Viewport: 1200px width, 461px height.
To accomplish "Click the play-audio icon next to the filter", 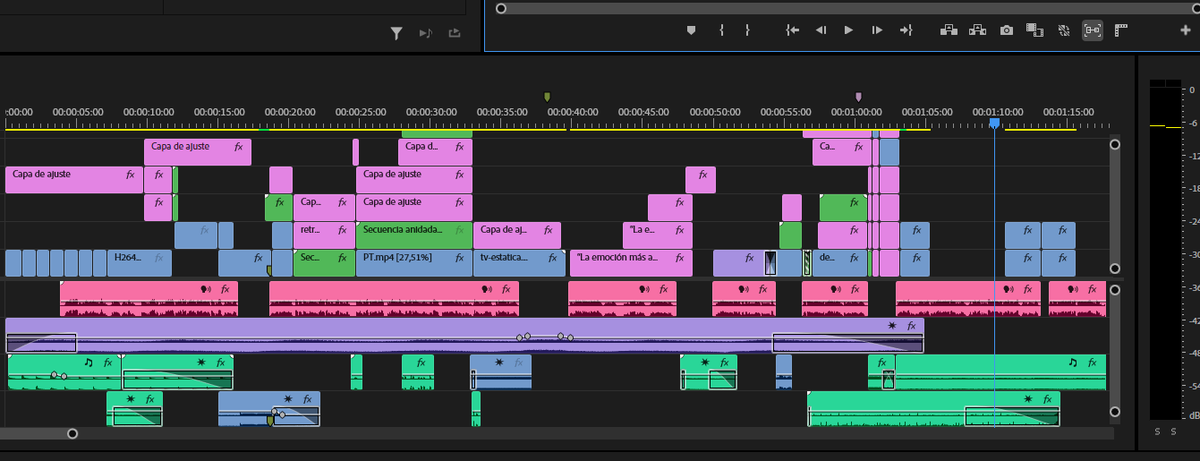I will point(425,34).
